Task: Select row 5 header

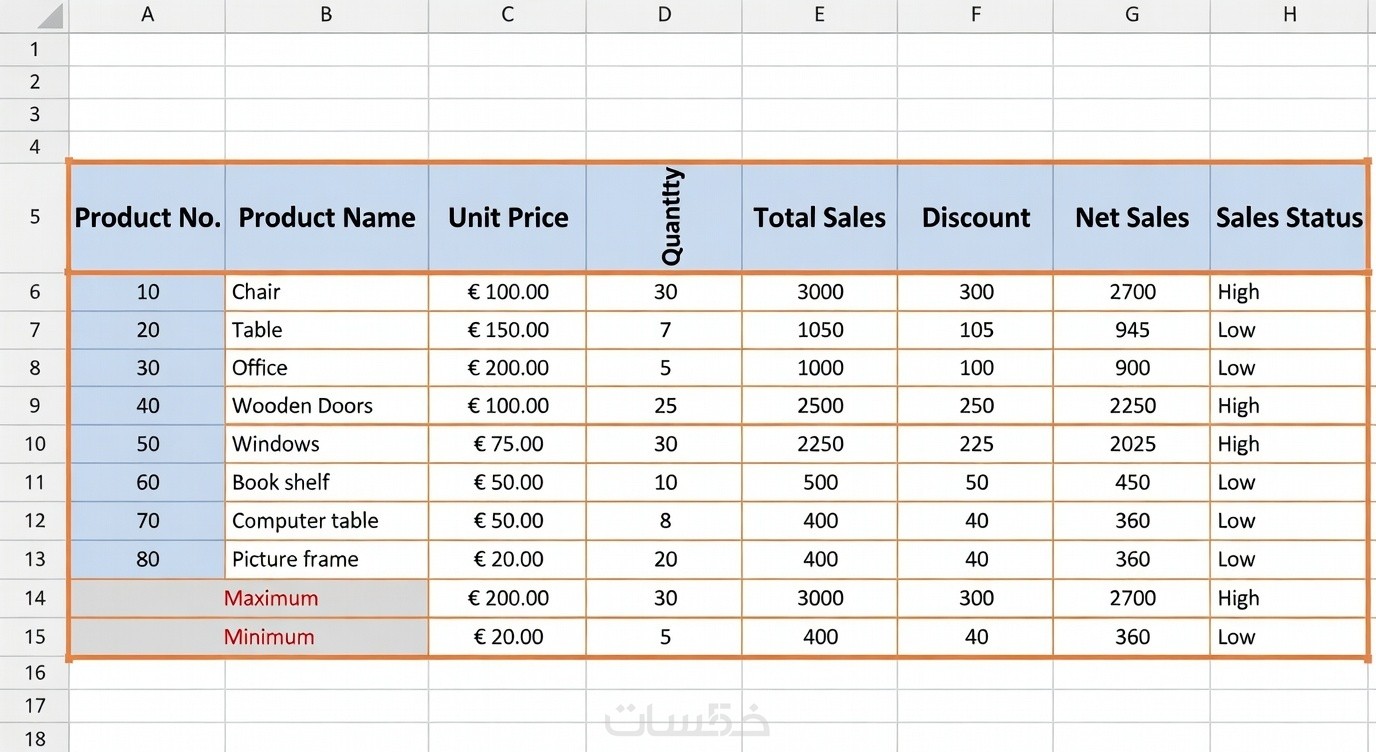Action: (x=34, y=216)
